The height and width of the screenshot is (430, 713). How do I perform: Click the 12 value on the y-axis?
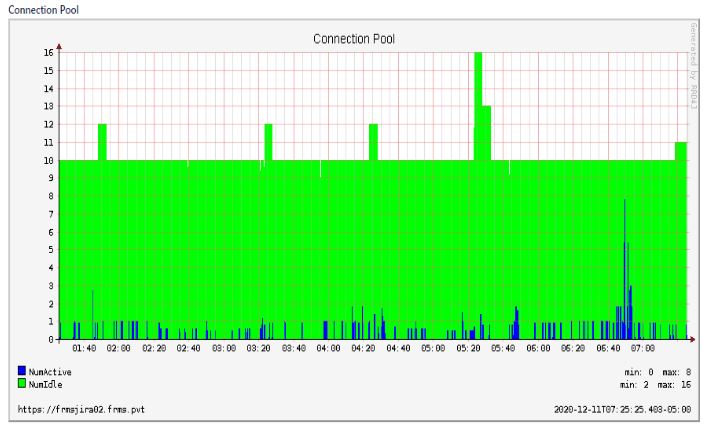(x=49, y=125)
